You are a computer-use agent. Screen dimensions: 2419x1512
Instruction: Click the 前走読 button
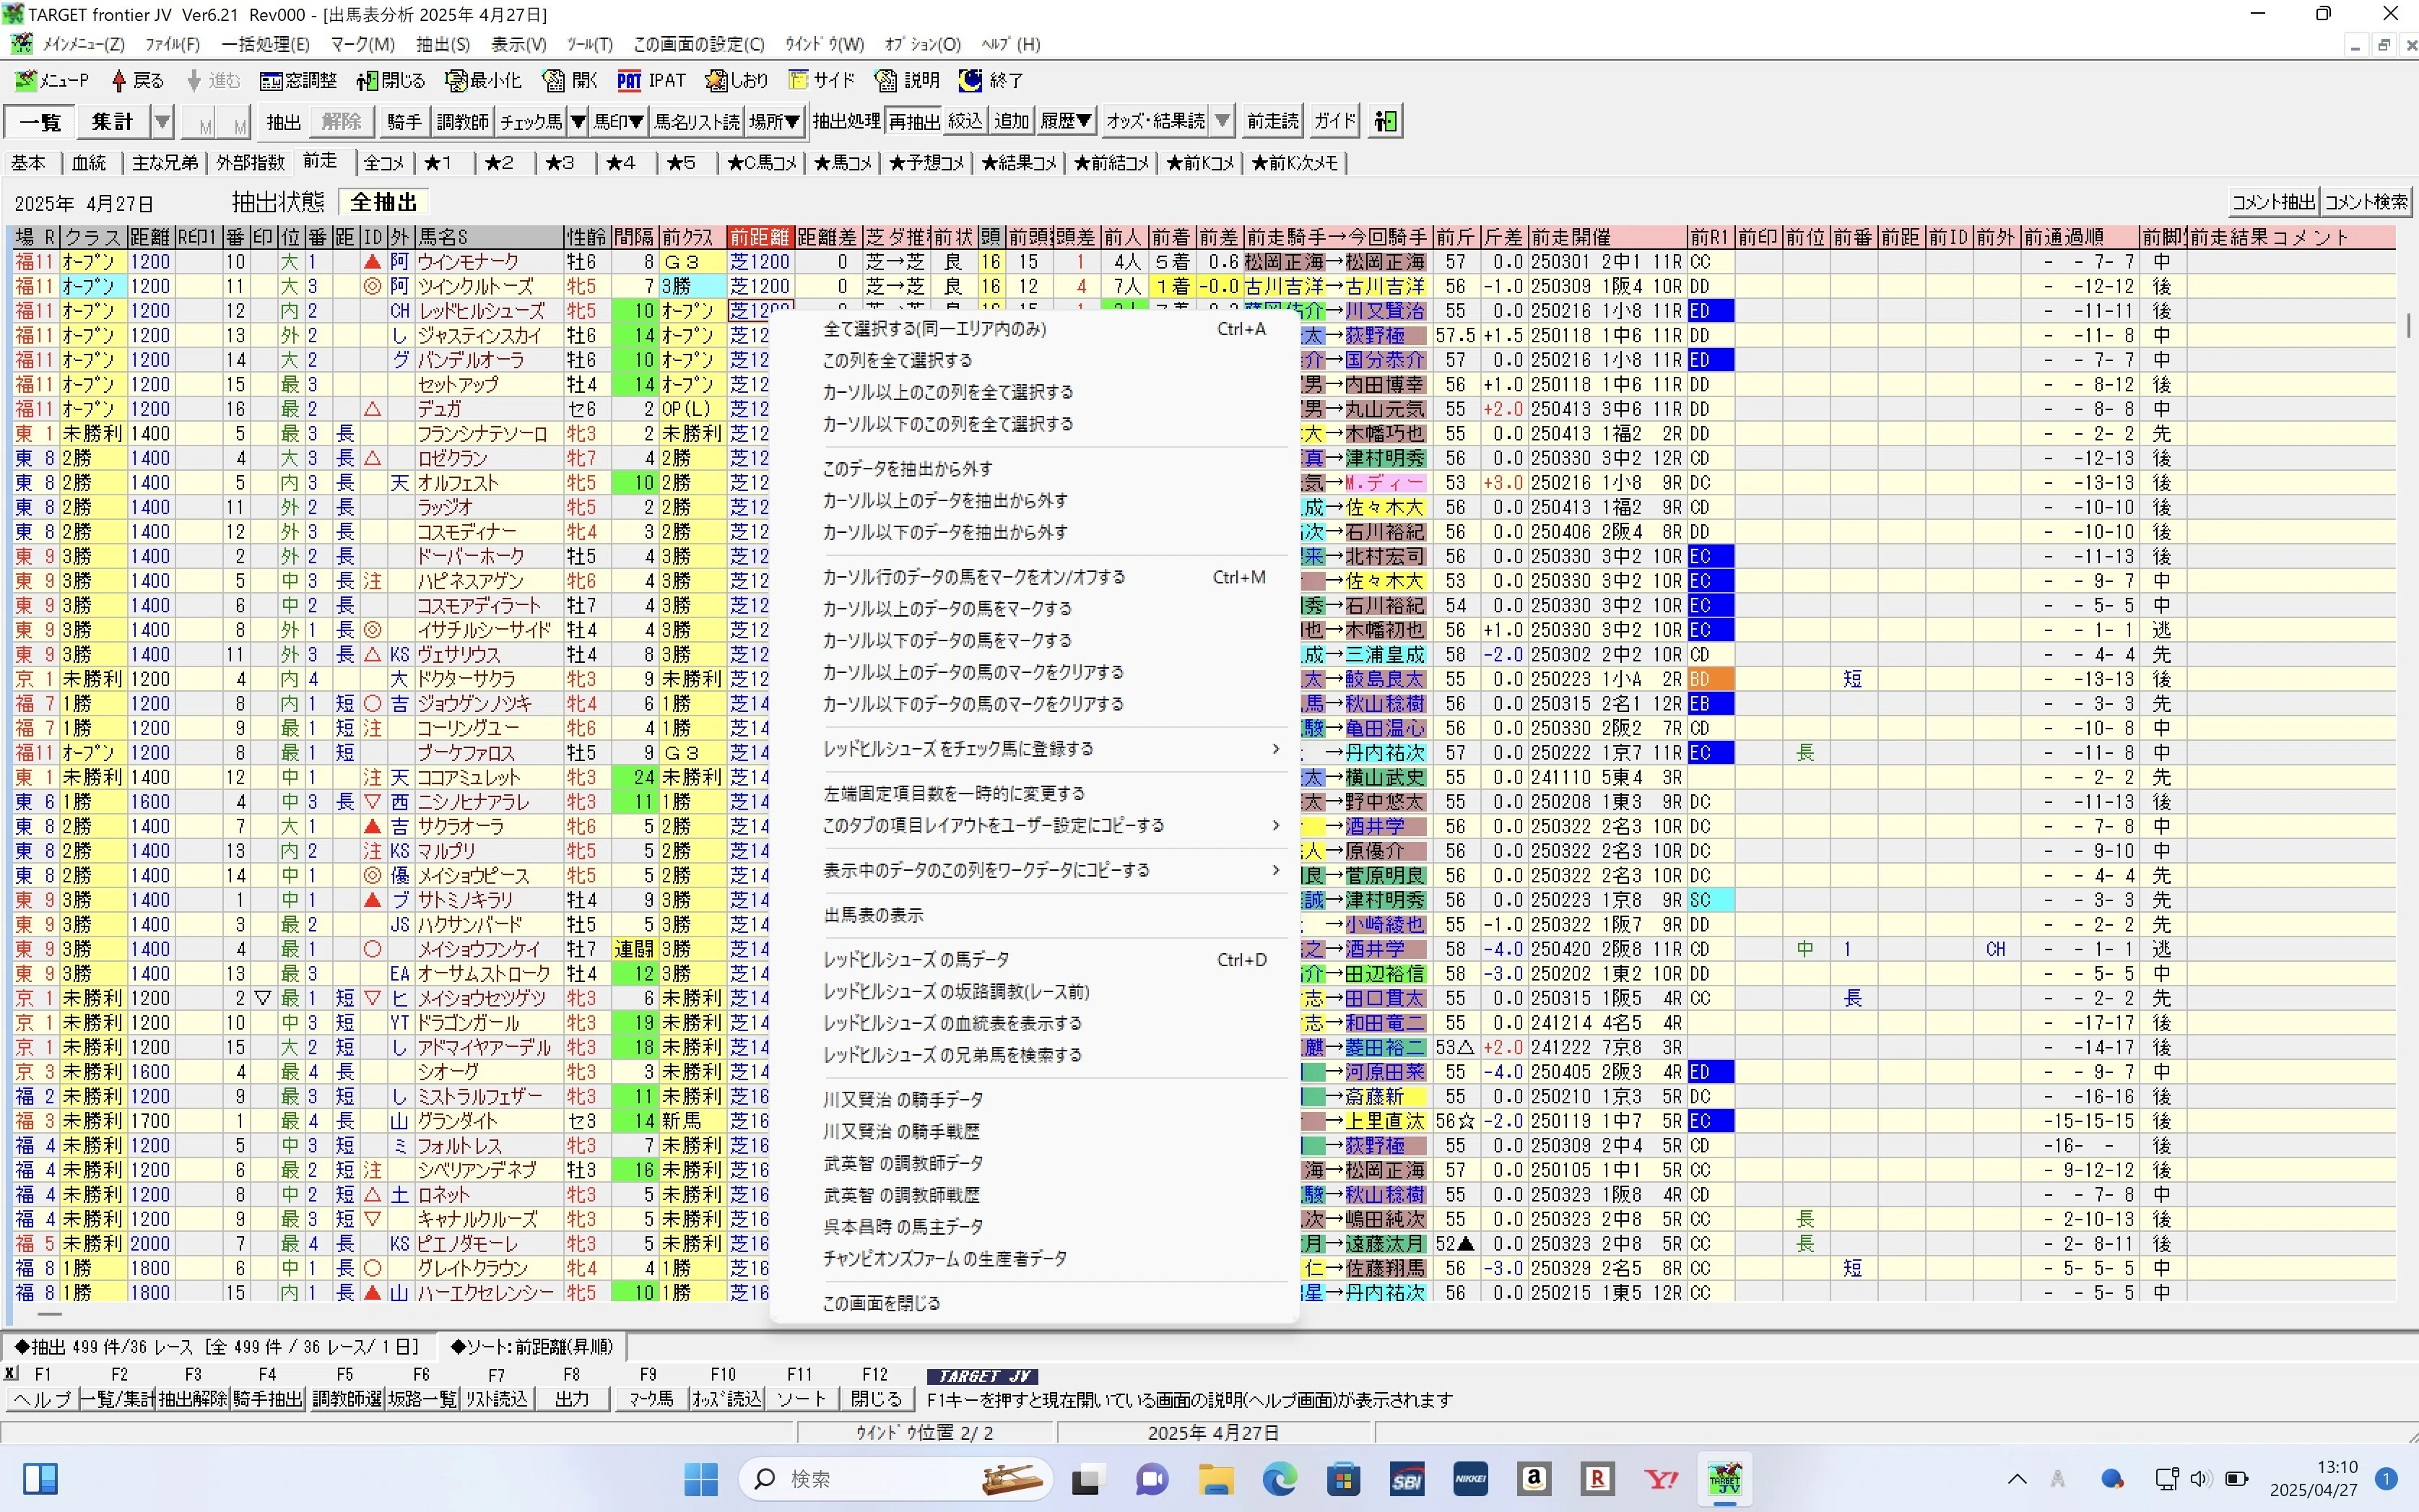point(1272,121)
